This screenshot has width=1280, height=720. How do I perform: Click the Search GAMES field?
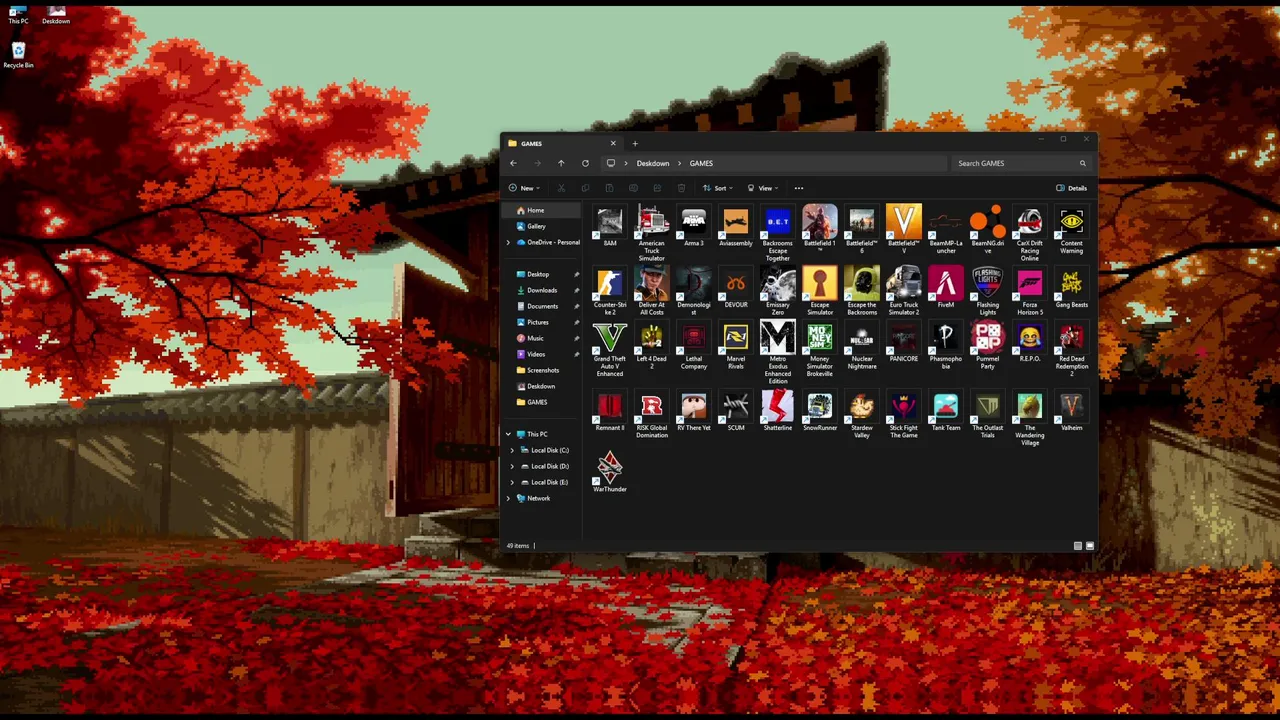1020,163
